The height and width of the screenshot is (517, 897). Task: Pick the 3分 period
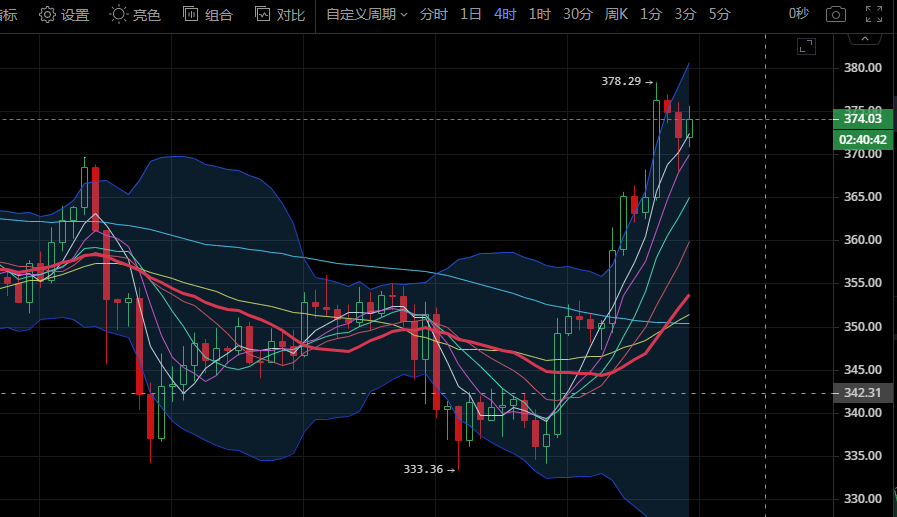point(685,15)
